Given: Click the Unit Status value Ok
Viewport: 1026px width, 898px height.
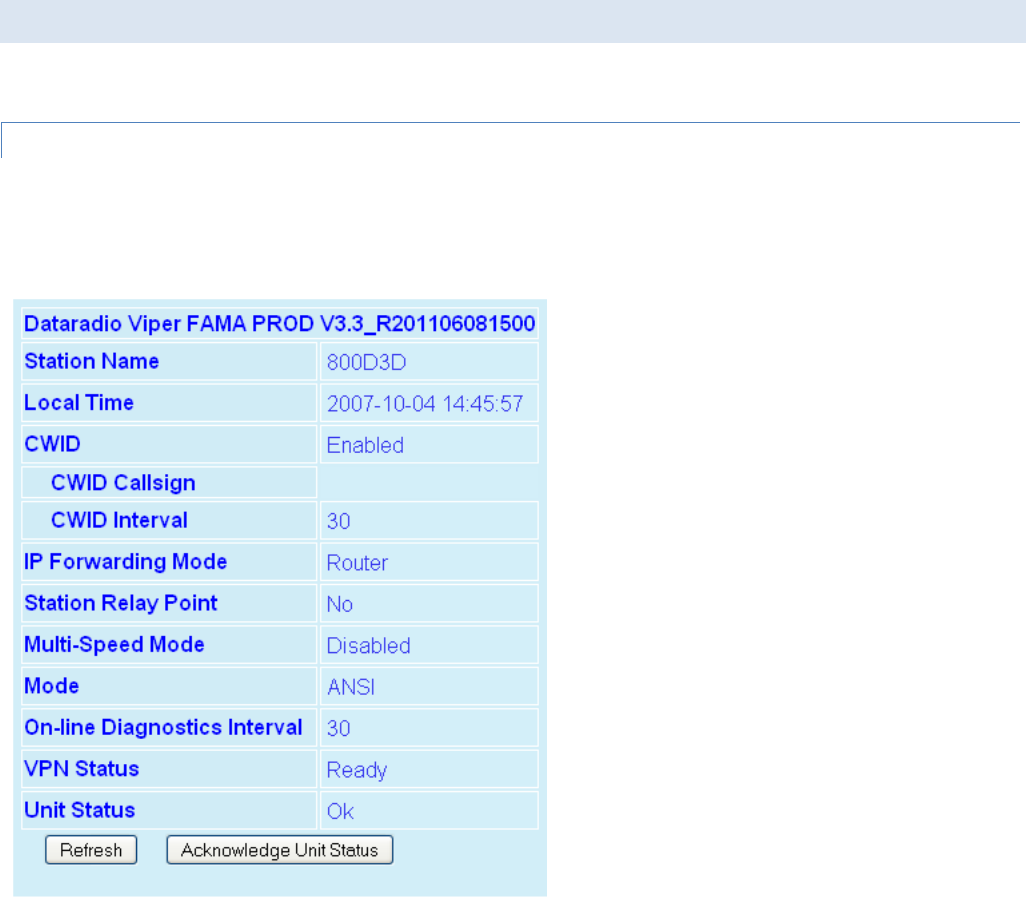Looking at the screenshot, I should [340, 811].
